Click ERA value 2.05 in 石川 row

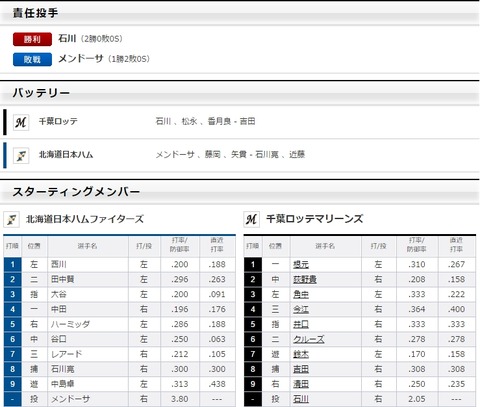tap(417, 399)
